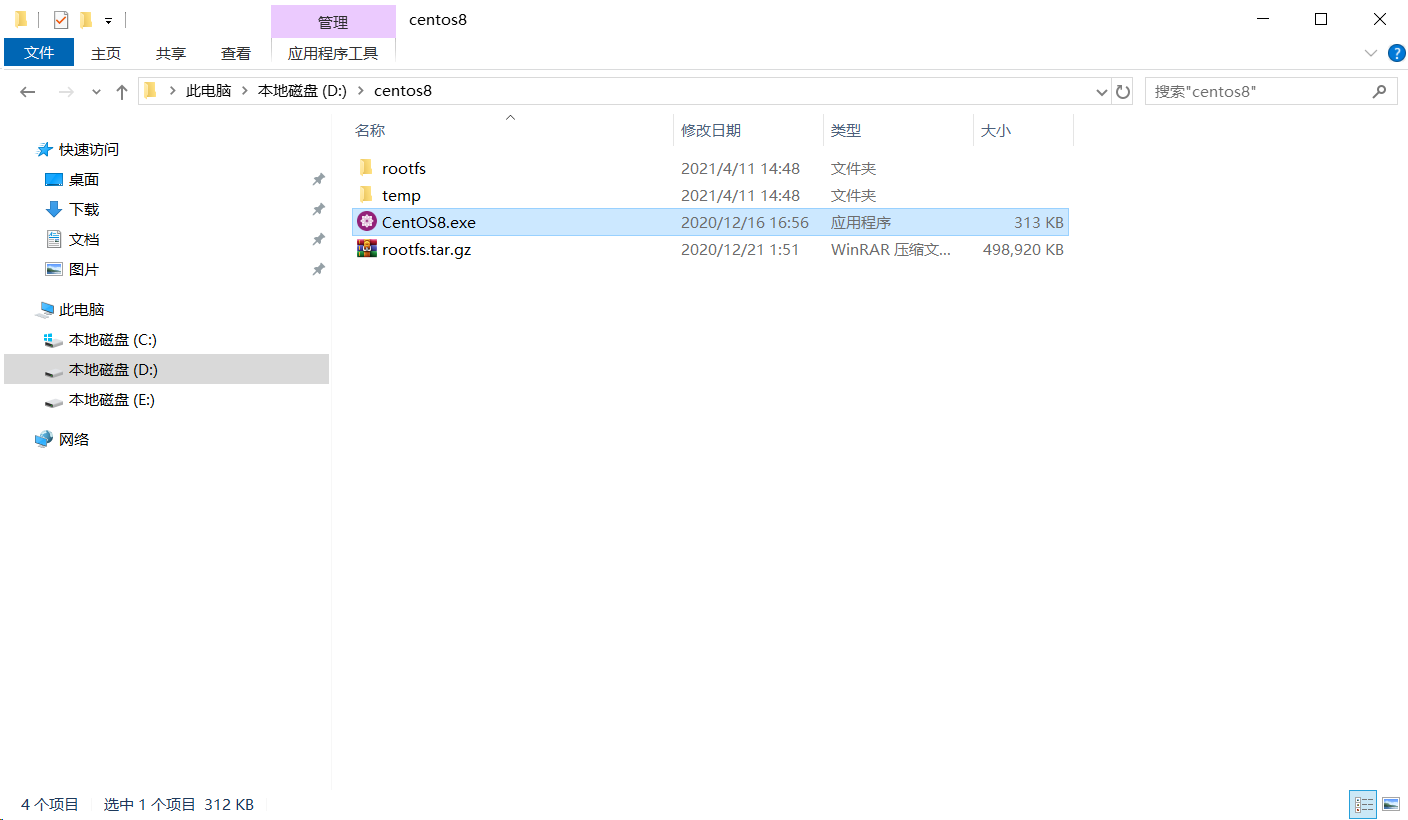Open the rootfs folder icon
1408x820 pixels.
[x=366, y=168]
